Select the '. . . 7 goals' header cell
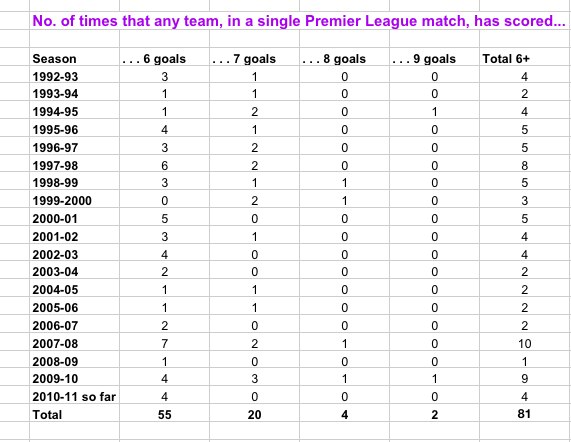 click(x=254, y=58)
